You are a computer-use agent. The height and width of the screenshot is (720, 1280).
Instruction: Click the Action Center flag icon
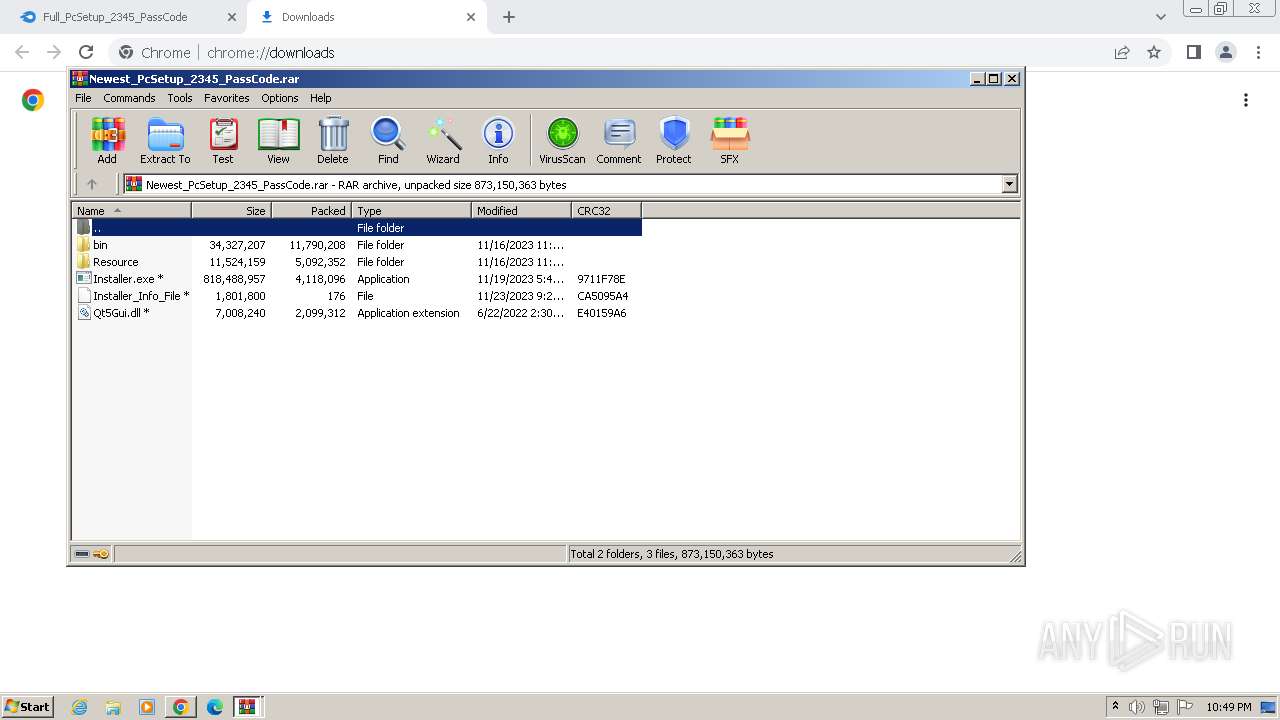point(1185,707)
